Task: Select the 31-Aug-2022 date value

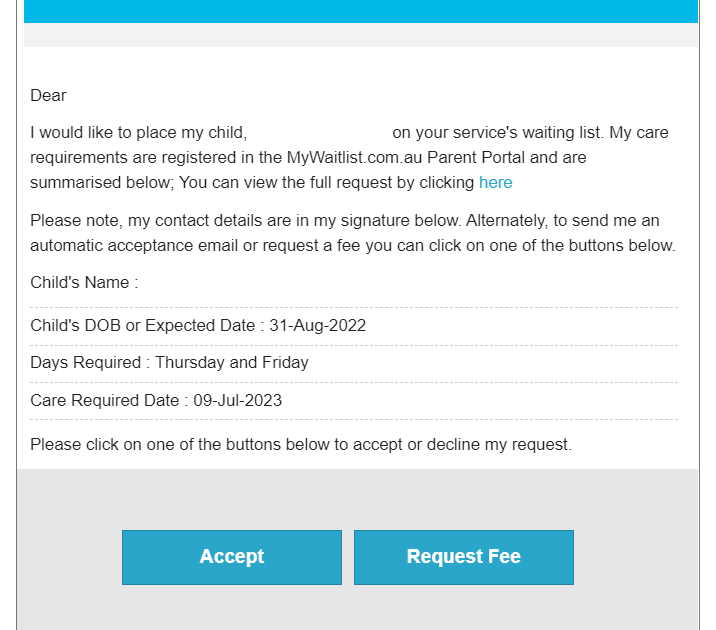Action: point(317,326)
